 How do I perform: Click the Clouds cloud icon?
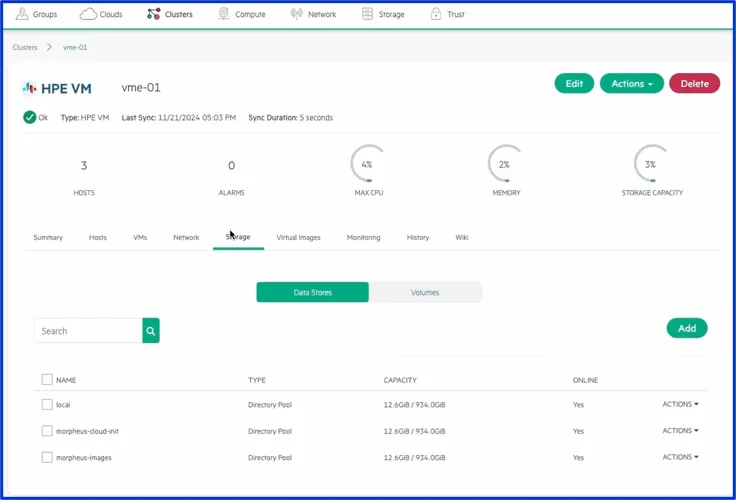(x=88, y=14)
